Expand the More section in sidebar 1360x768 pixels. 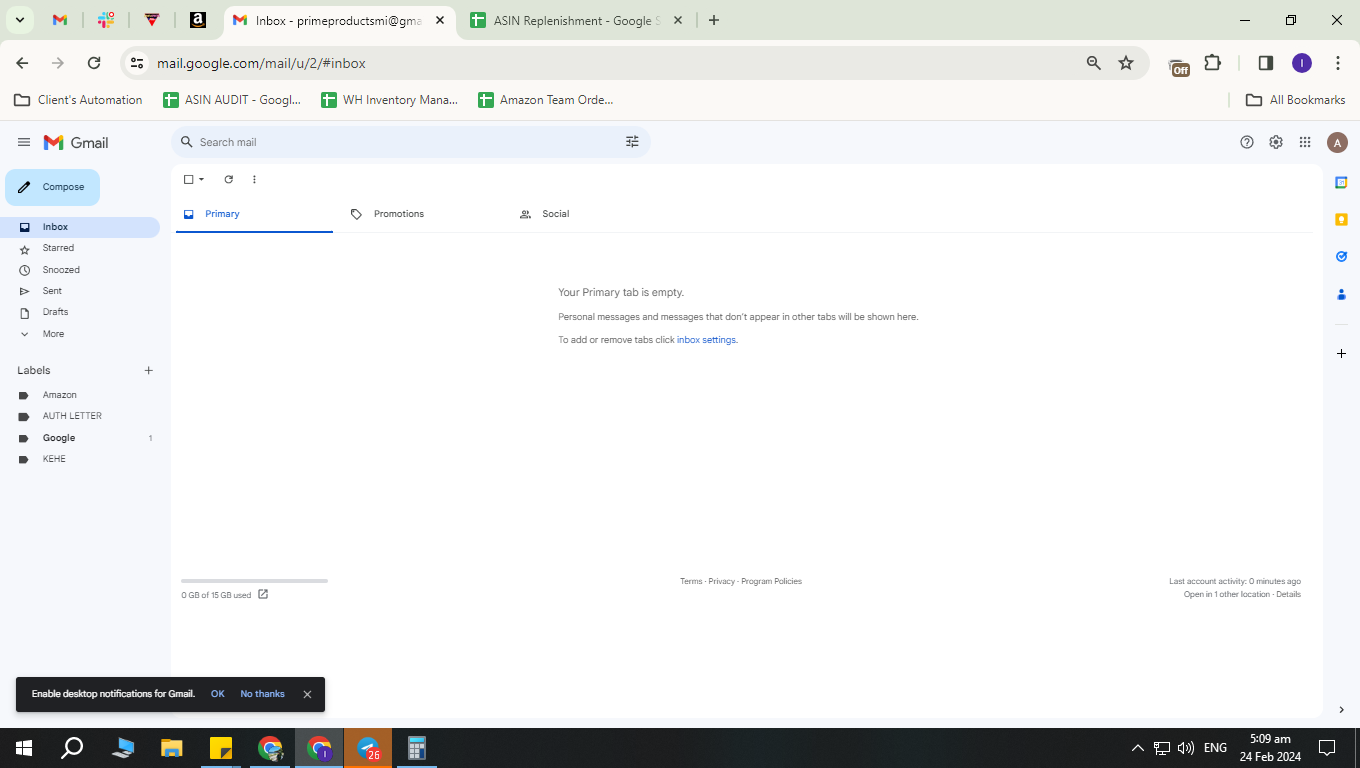point(80,334)
